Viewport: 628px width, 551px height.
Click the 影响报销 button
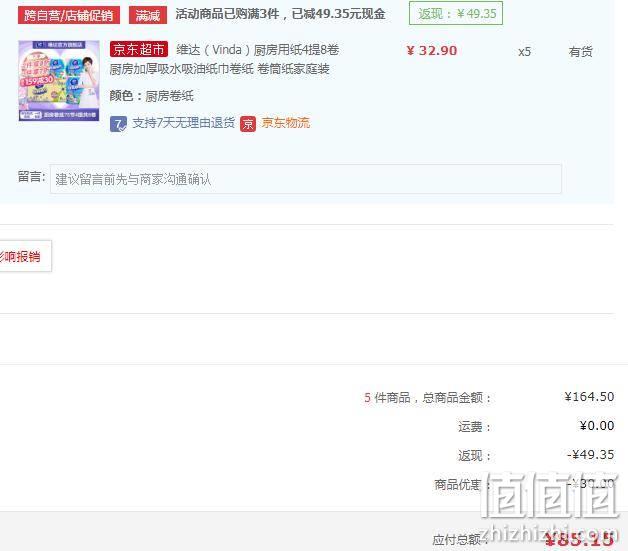click(25, 256)
